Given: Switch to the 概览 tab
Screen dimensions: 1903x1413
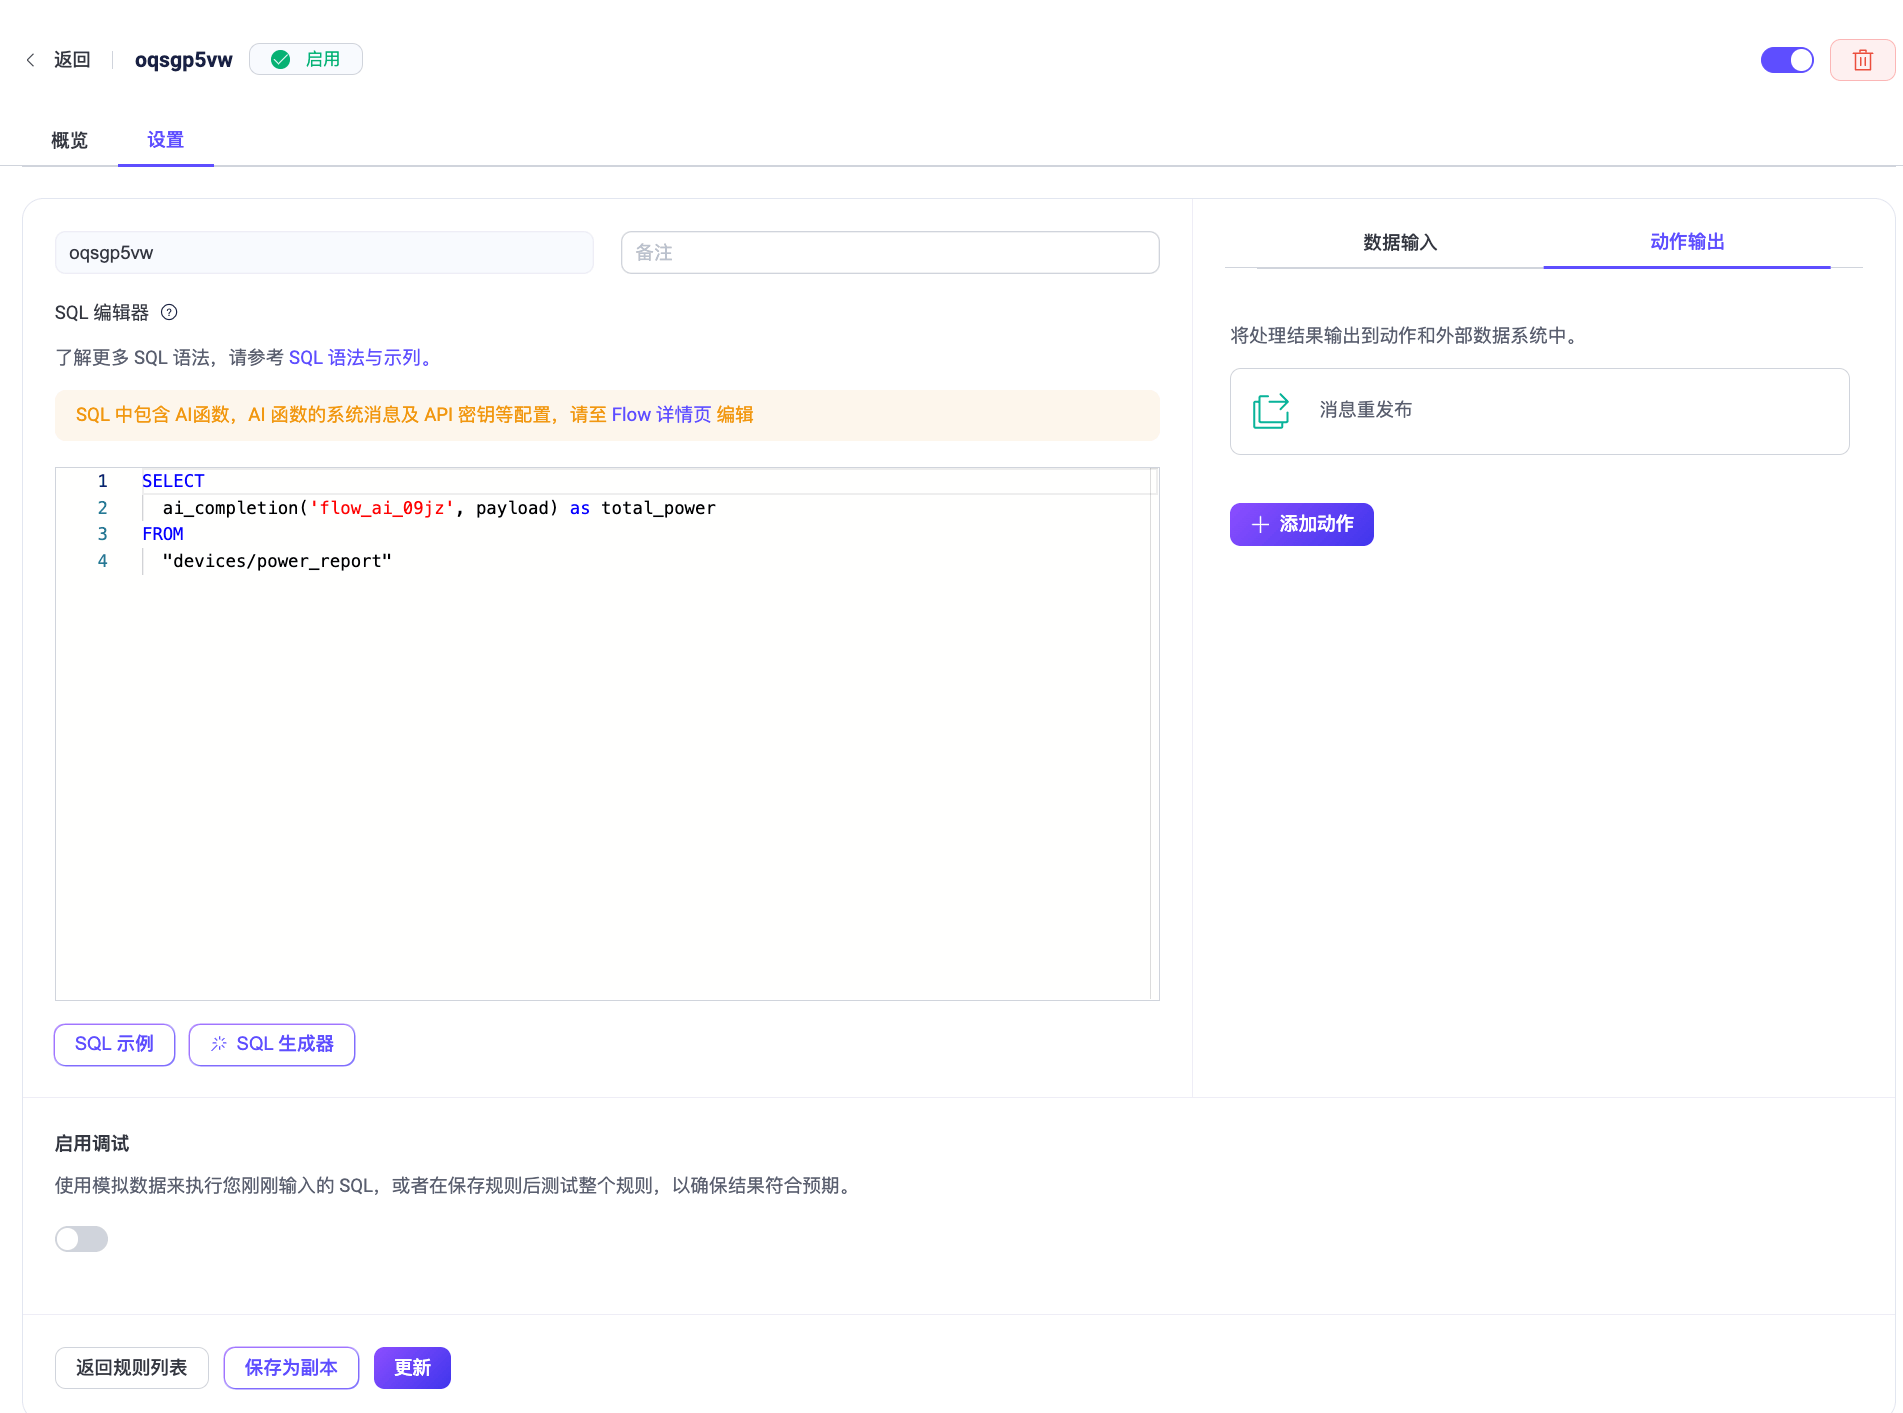Looking at the screenshot, I should [x=69, y=140].
